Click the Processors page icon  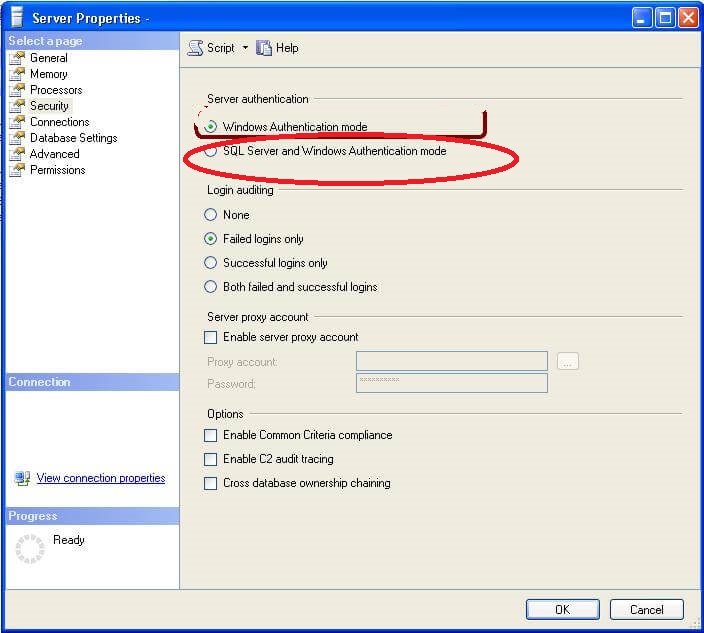tap(18, 90)
